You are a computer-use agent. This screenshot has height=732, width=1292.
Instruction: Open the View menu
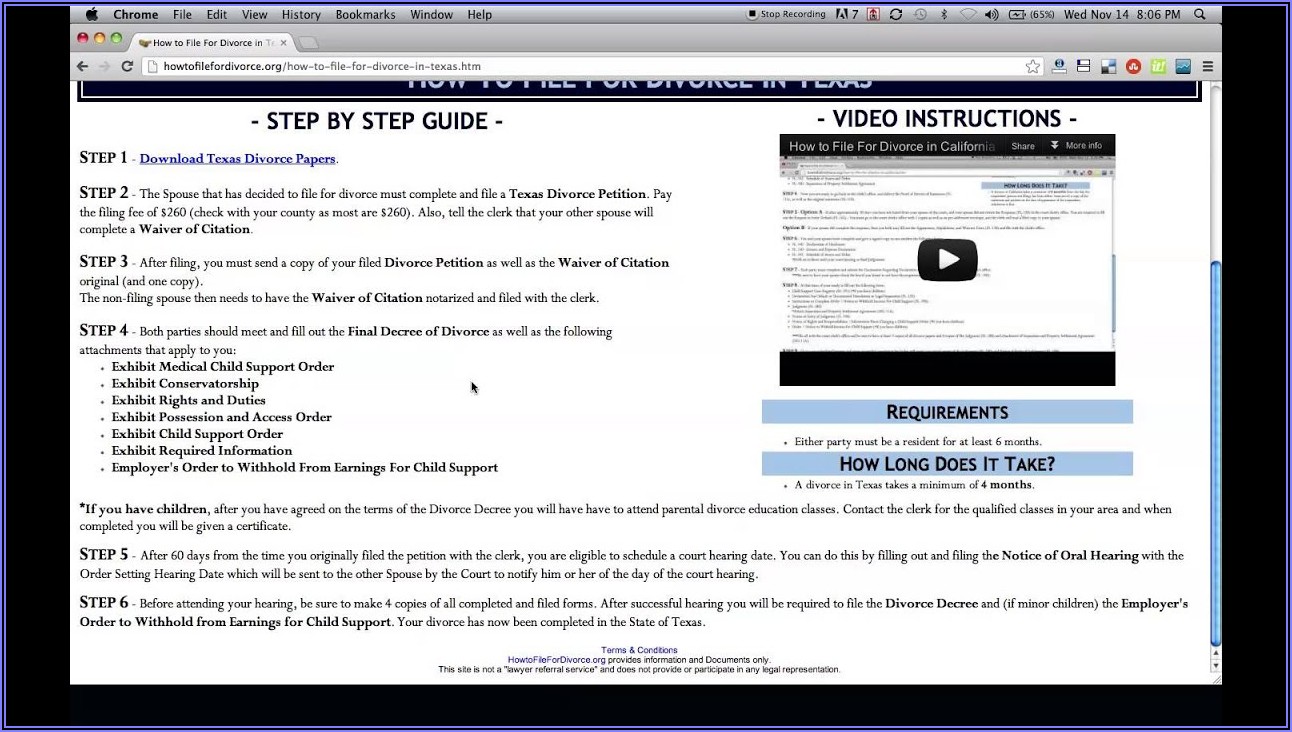coord(255,14)
